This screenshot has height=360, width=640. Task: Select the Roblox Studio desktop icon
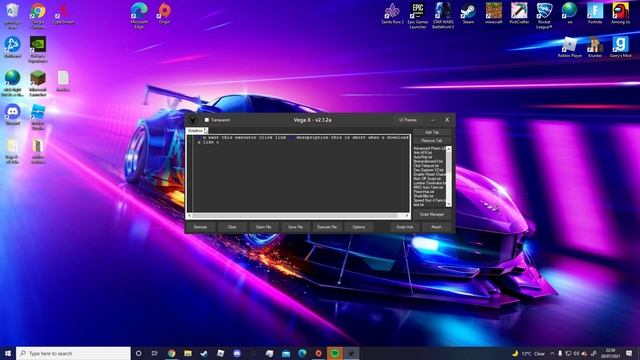pos(38,117)
